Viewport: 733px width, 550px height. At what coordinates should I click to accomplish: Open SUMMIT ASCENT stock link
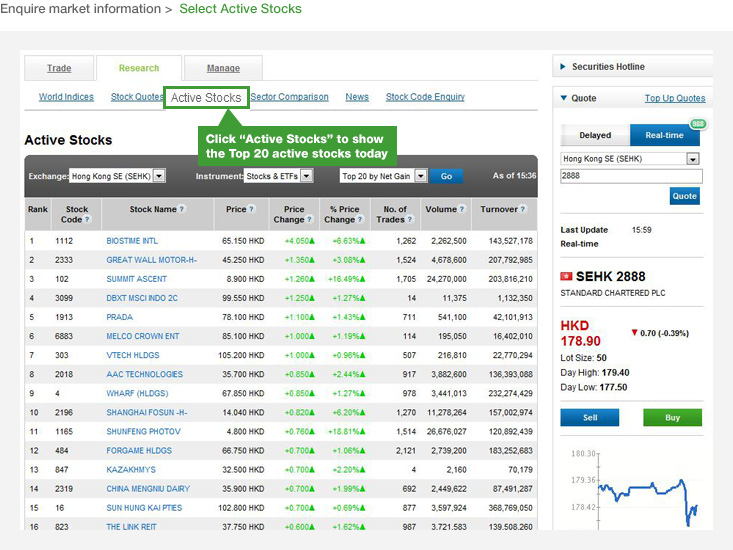[x=137, y=279]
